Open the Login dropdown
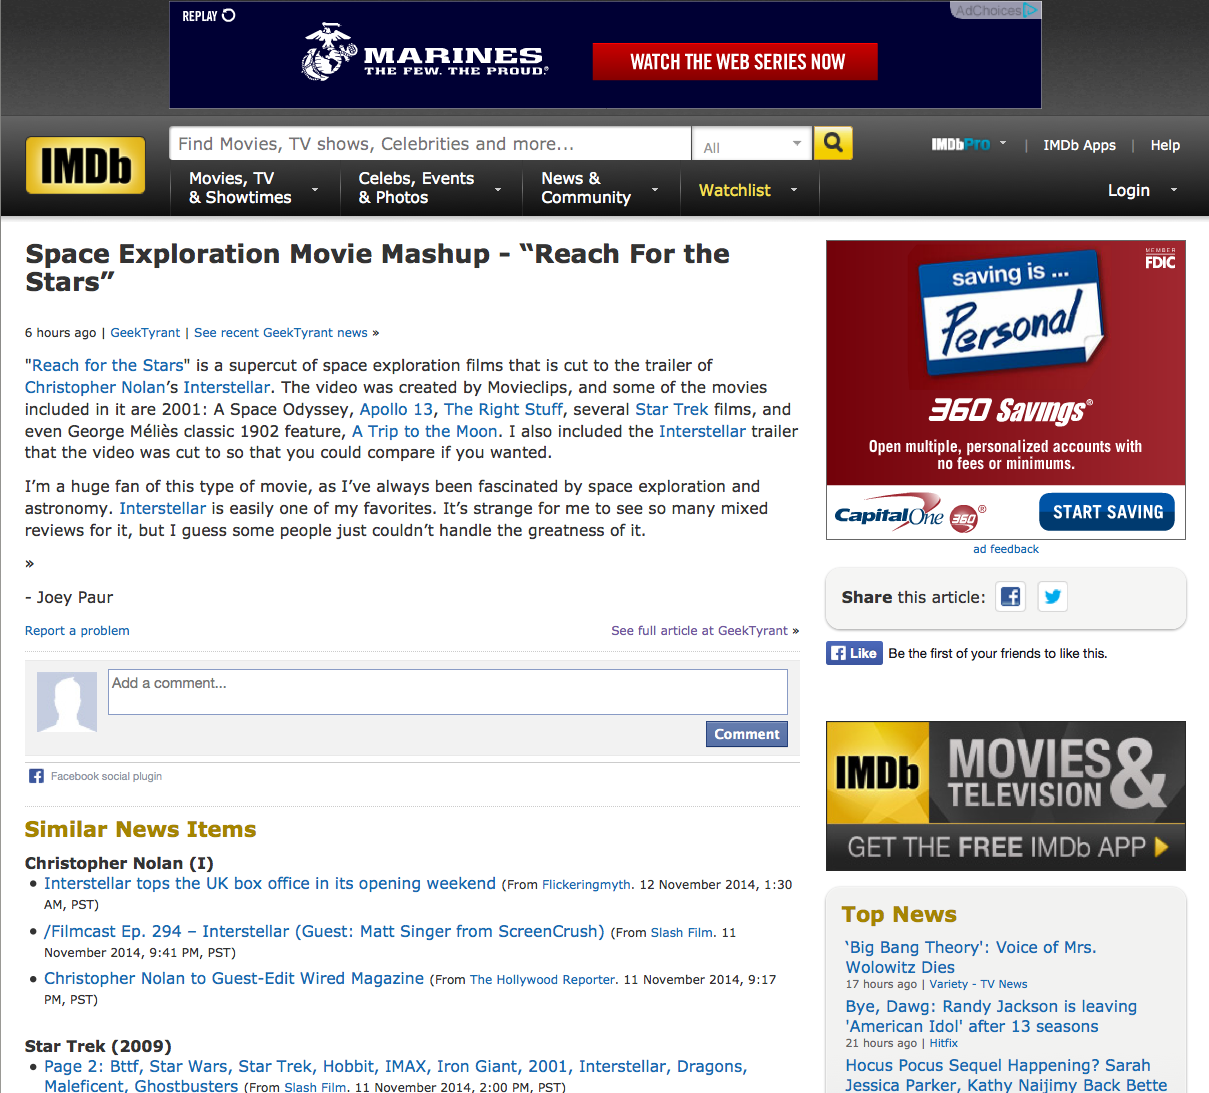1209x1093 pixels. tap(1143, 190)
